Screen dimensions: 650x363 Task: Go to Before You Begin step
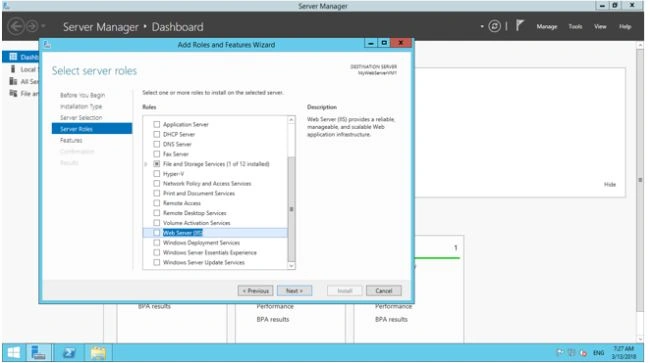click(82, 95)
